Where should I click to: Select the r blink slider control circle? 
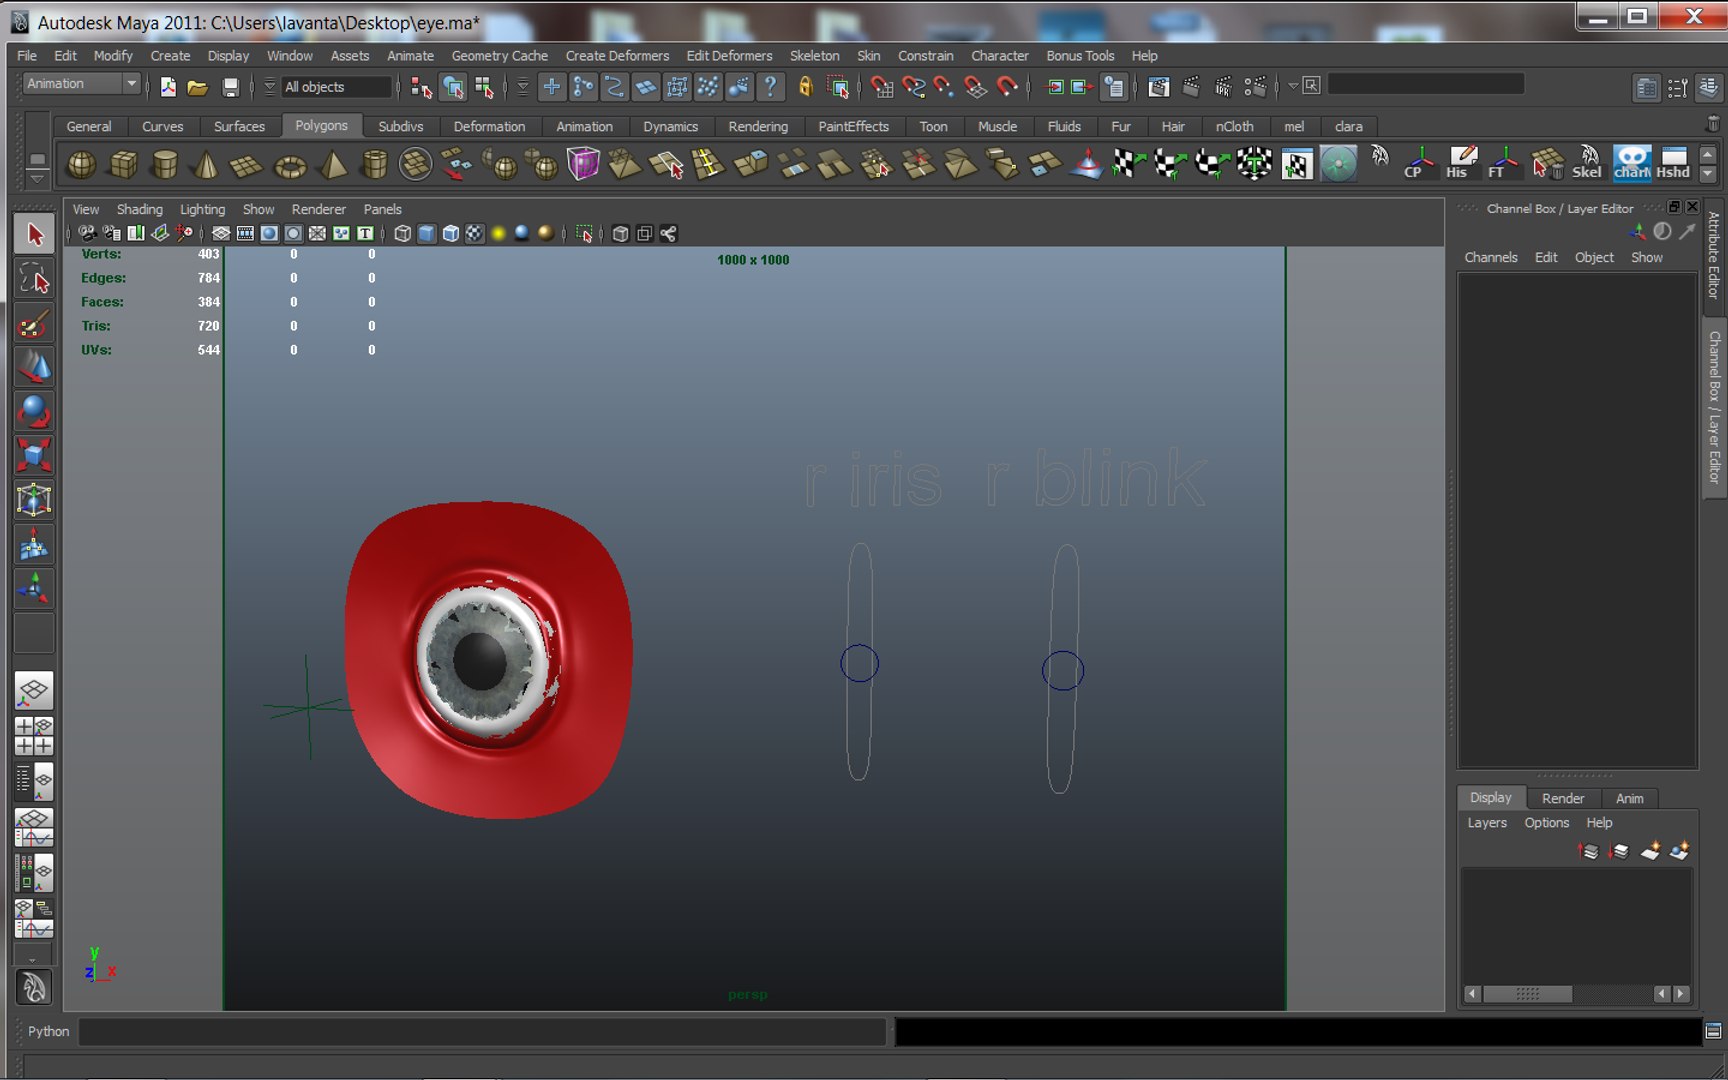[1062, 670]
